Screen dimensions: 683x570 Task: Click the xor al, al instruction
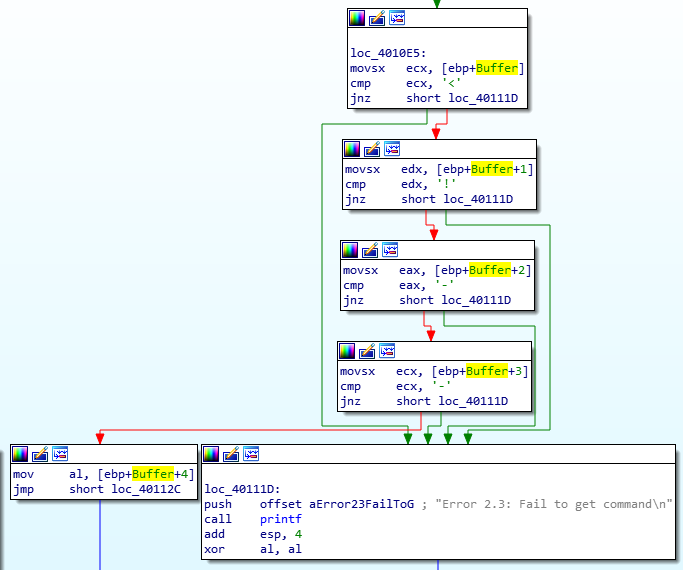coord(253,549)
